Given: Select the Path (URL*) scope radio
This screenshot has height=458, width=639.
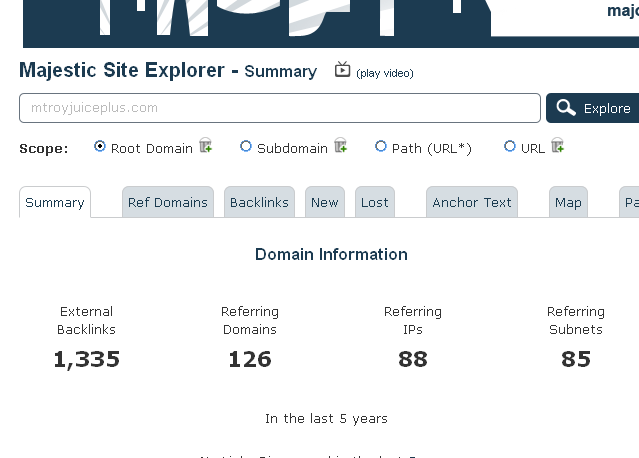Looking at the screenshot, I should (x=381, y=146).
